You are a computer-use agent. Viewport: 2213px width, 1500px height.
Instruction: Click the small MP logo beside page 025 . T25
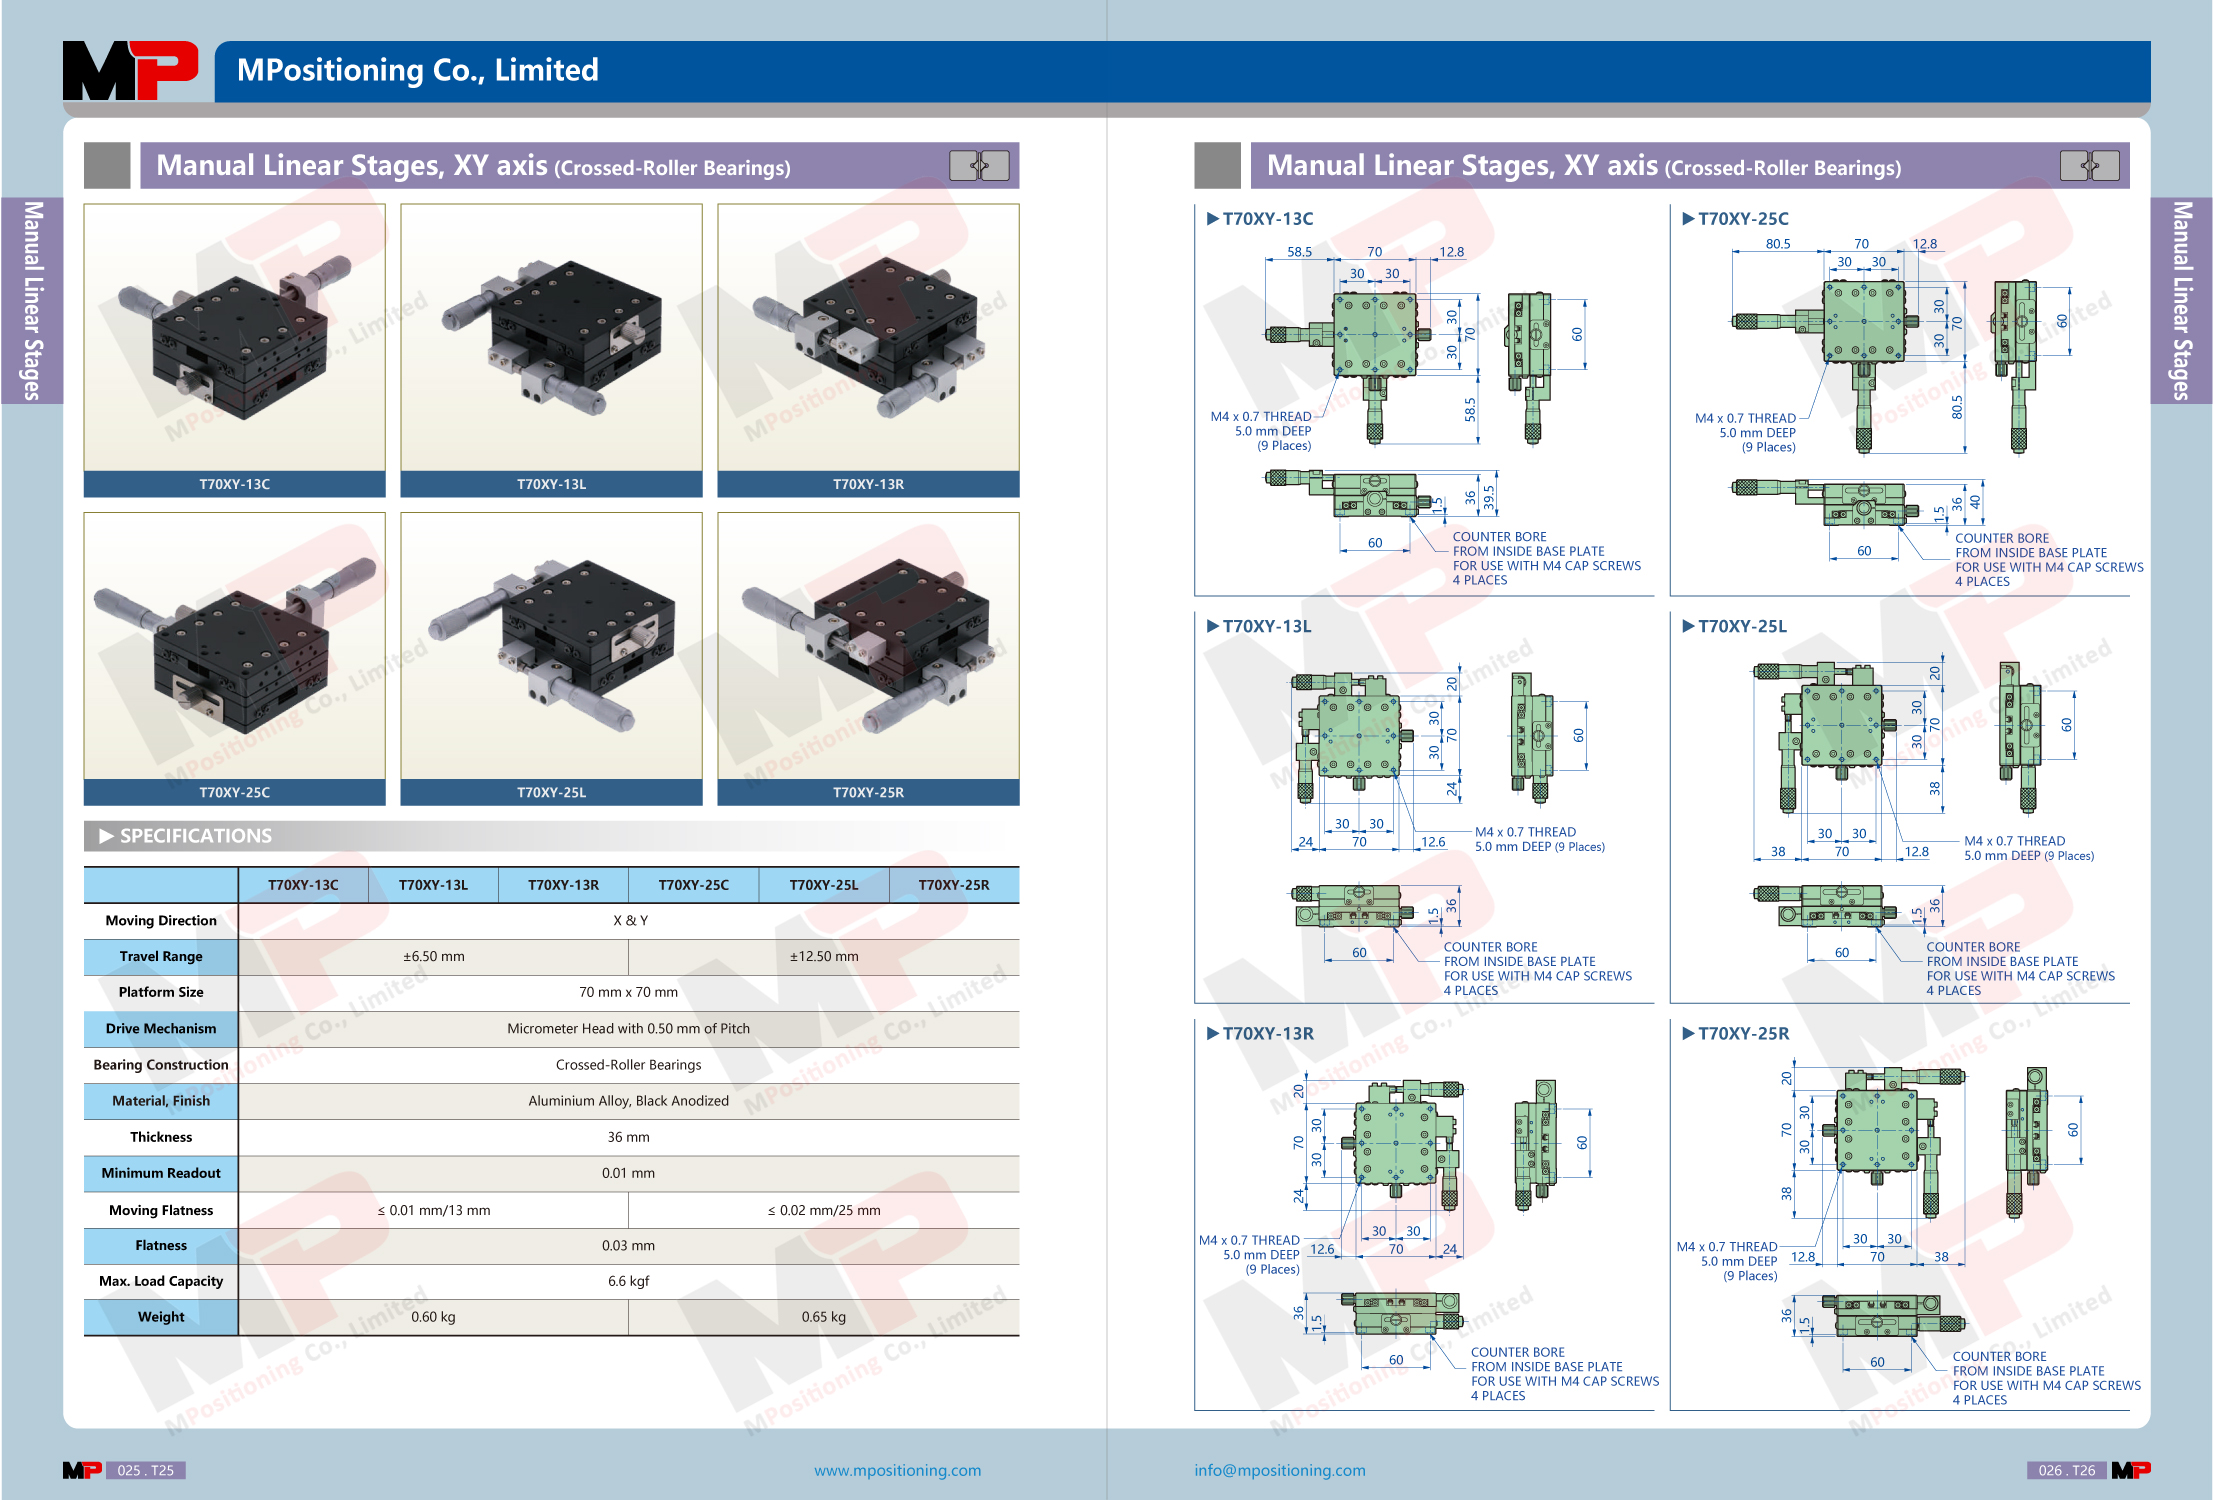click(82, 1470)
